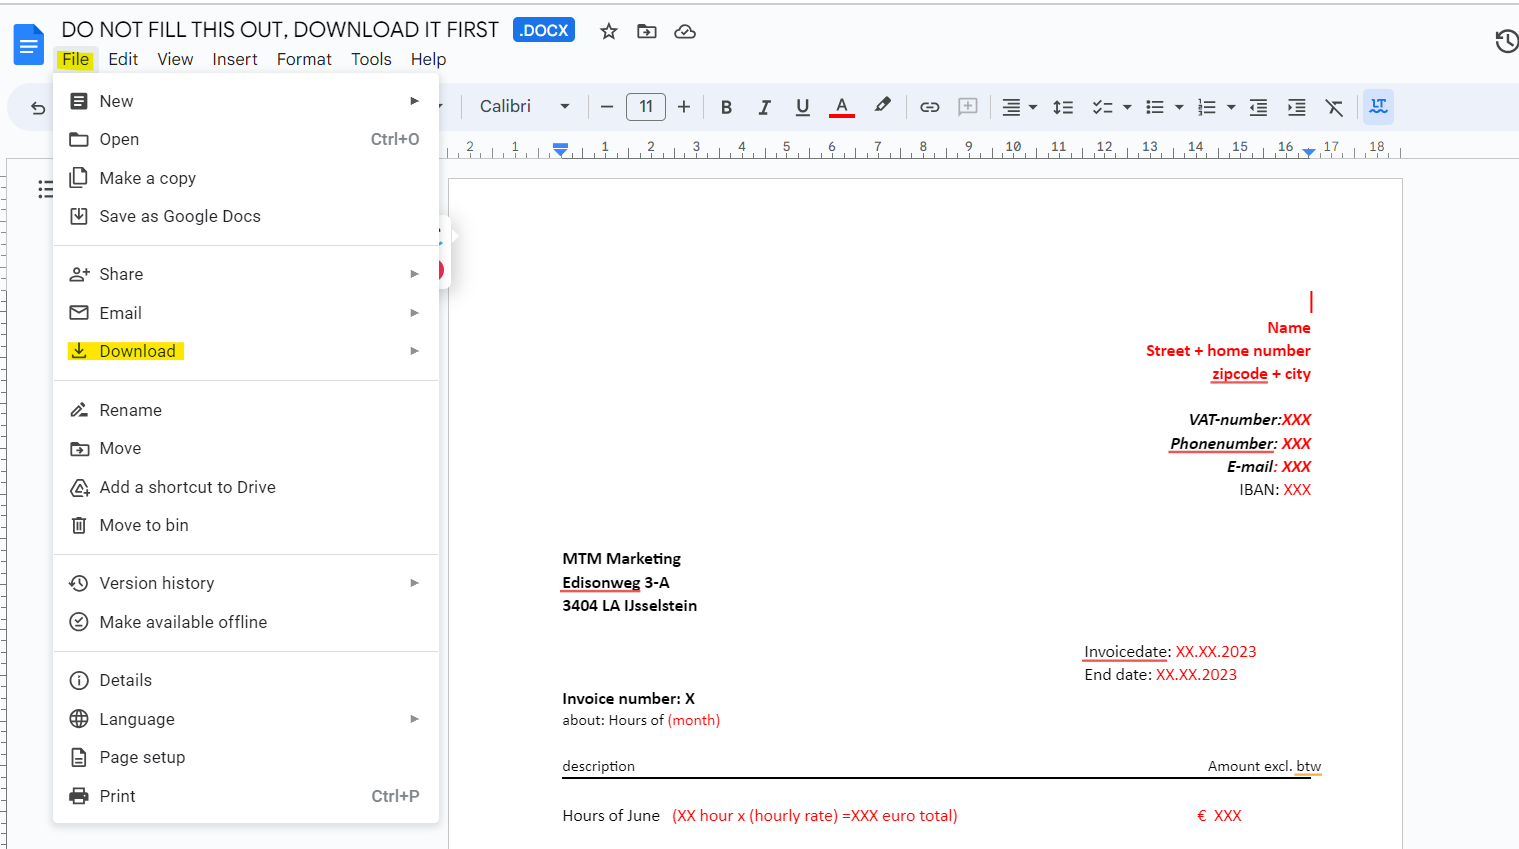Select Make a copy from File menu
The height and width of the screenshot is (849, 1519).
point(147,178)
